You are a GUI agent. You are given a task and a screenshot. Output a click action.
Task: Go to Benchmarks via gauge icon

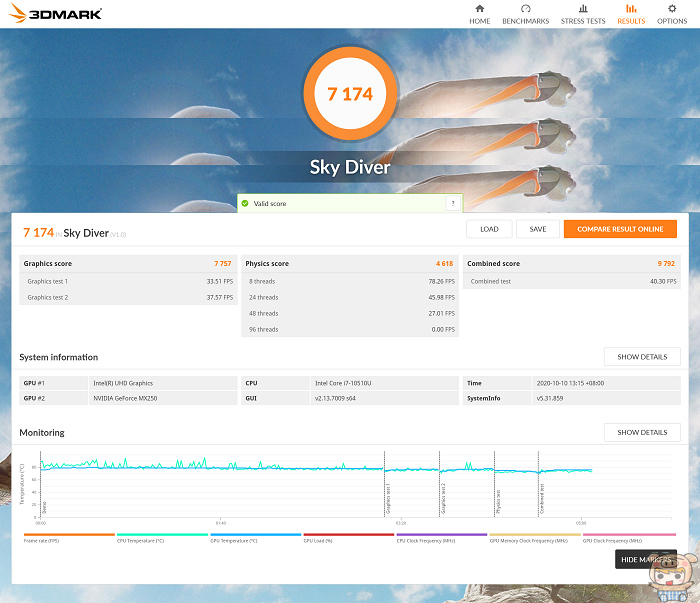525,8
